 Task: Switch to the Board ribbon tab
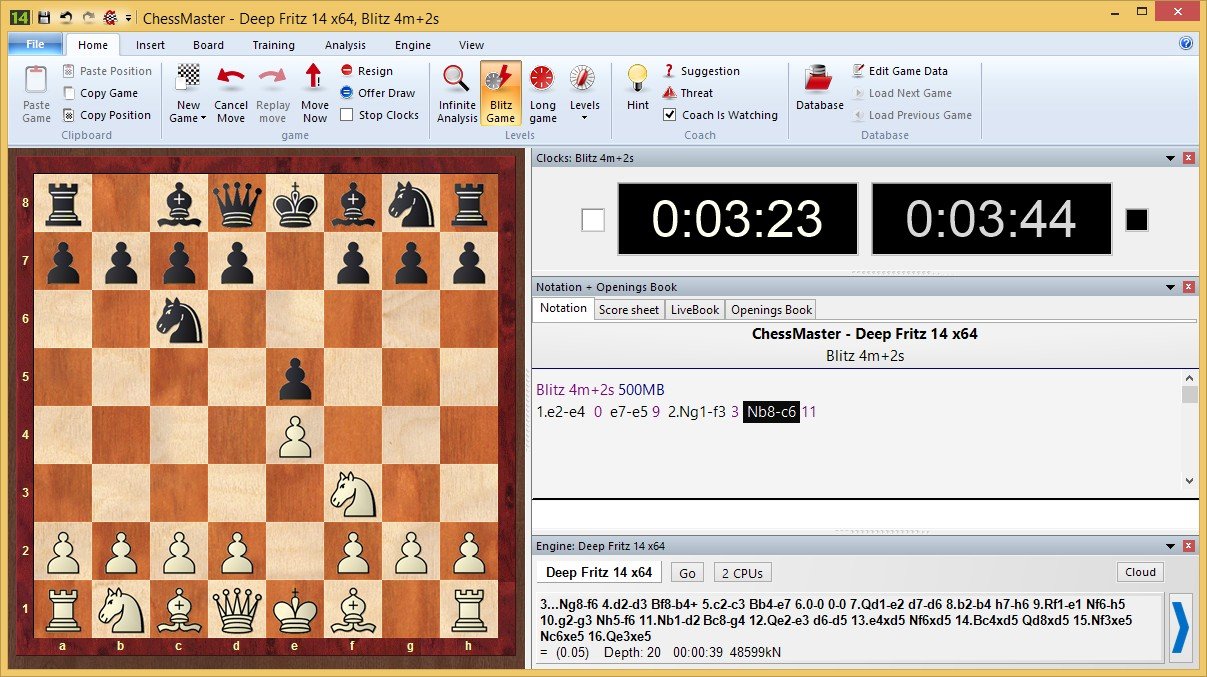pos(209,45)
